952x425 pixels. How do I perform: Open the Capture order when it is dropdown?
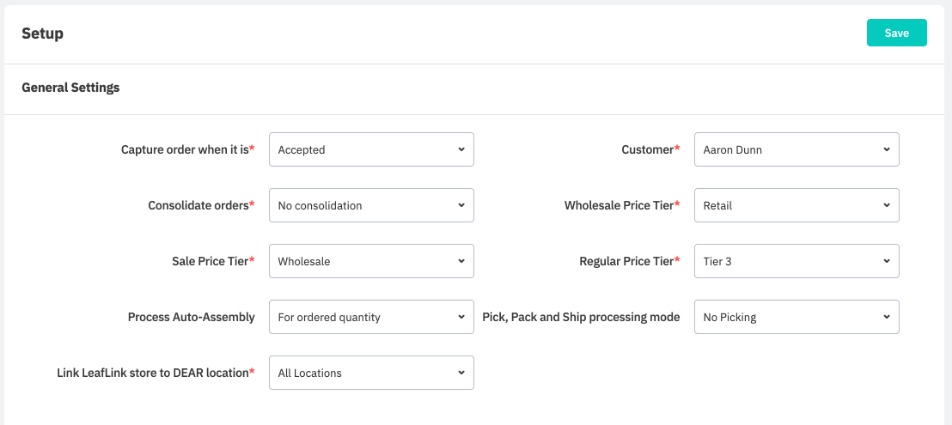[x=371, y=150]
